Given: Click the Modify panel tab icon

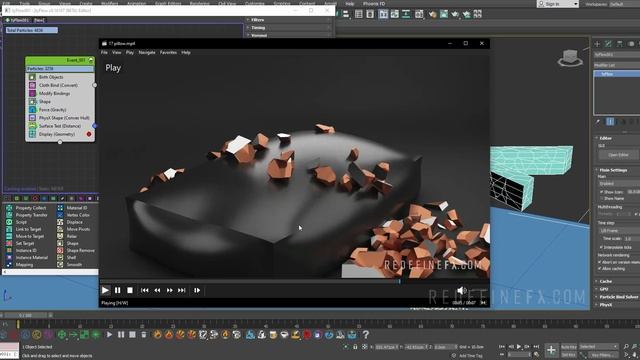Looking at the screenshot, I should (x=608, y=44).
